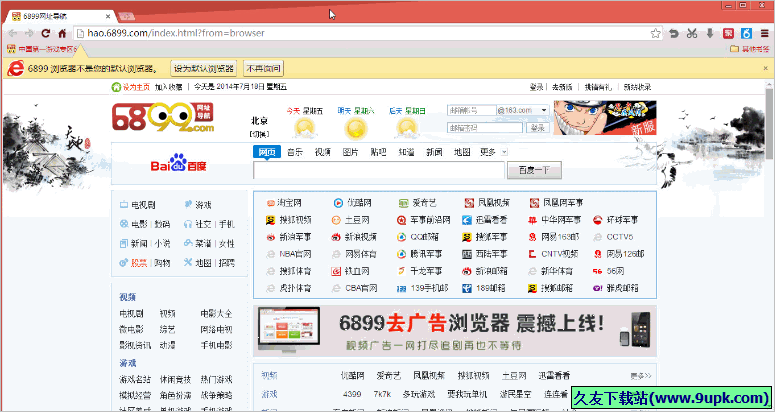The width and height of the screenshot is (775, 412).
Task: Select the 知道 search tab
Action: [x=406, y=152]
